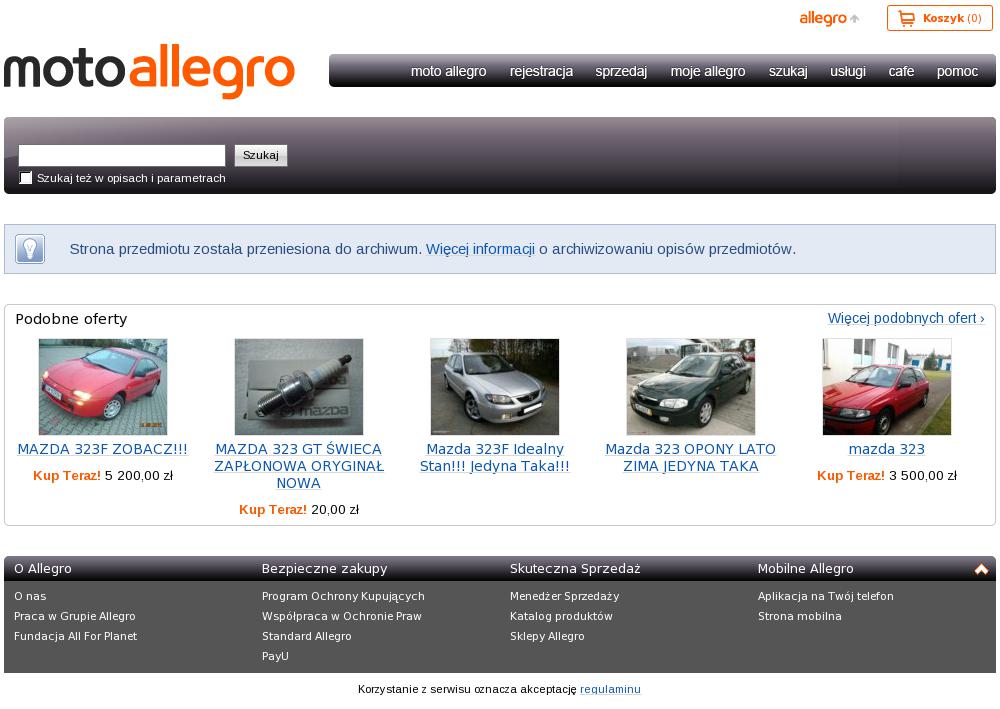Open 'Więcej podobnych ofert' link
This screenshot has height=709, width=1000.
coord(906,318)
